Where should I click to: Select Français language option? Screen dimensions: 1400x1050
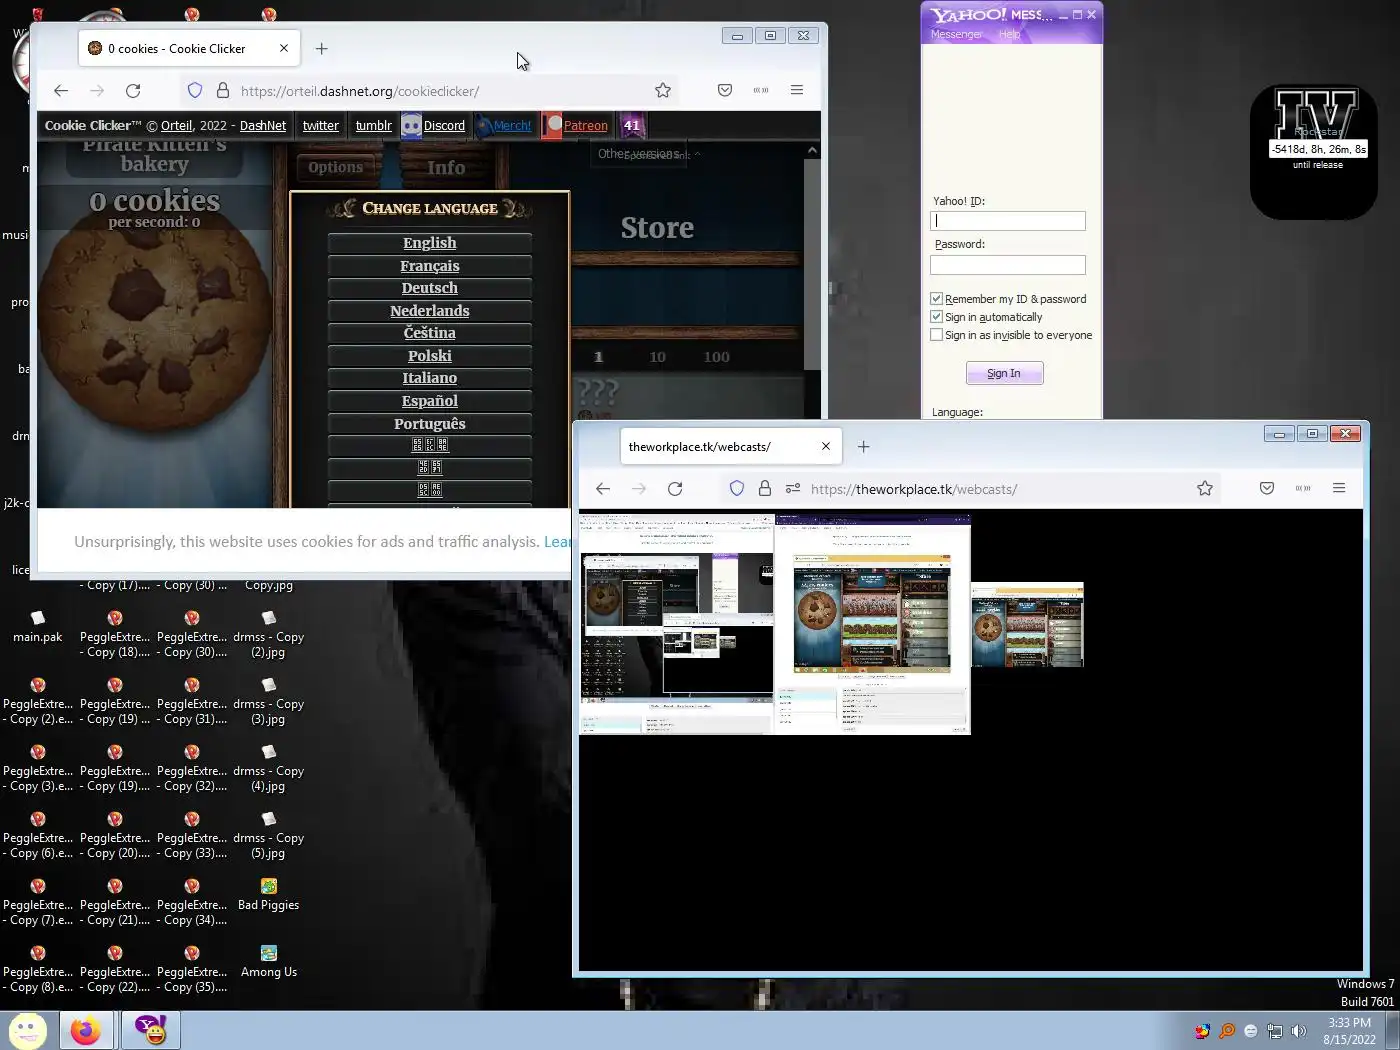pyautogui.click(x=430, y=266)
